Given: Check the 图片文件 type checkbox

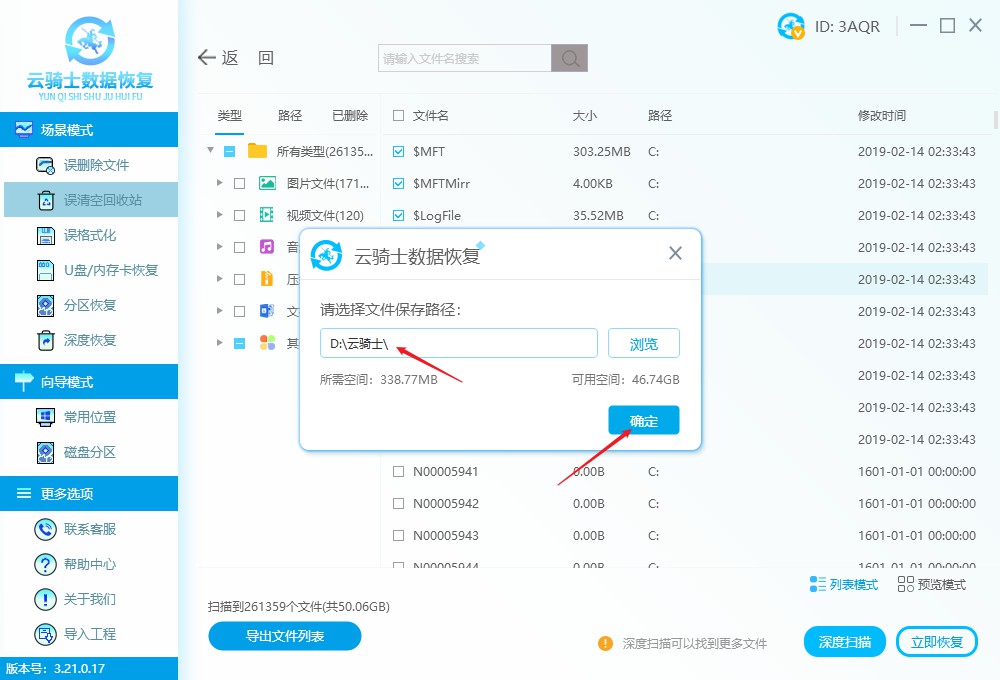Looking at the screenshot, I should pos(240,184).
